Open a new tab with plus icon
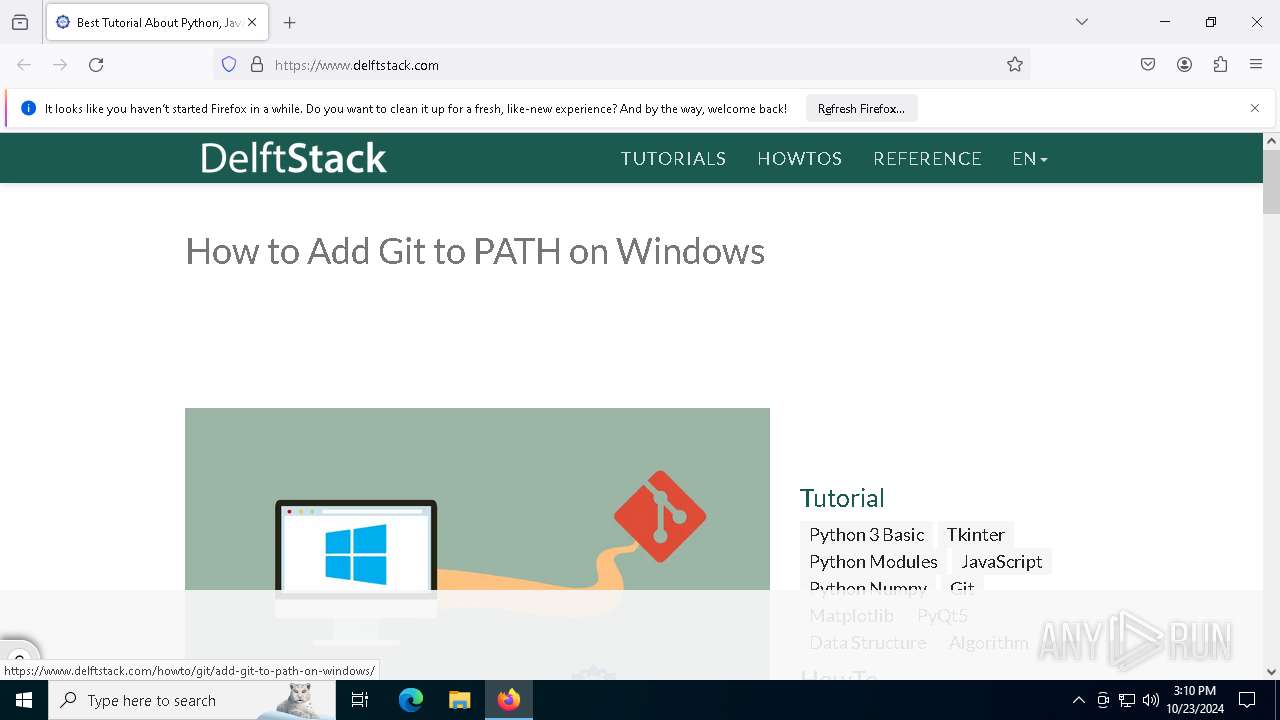 pos(290,22)
